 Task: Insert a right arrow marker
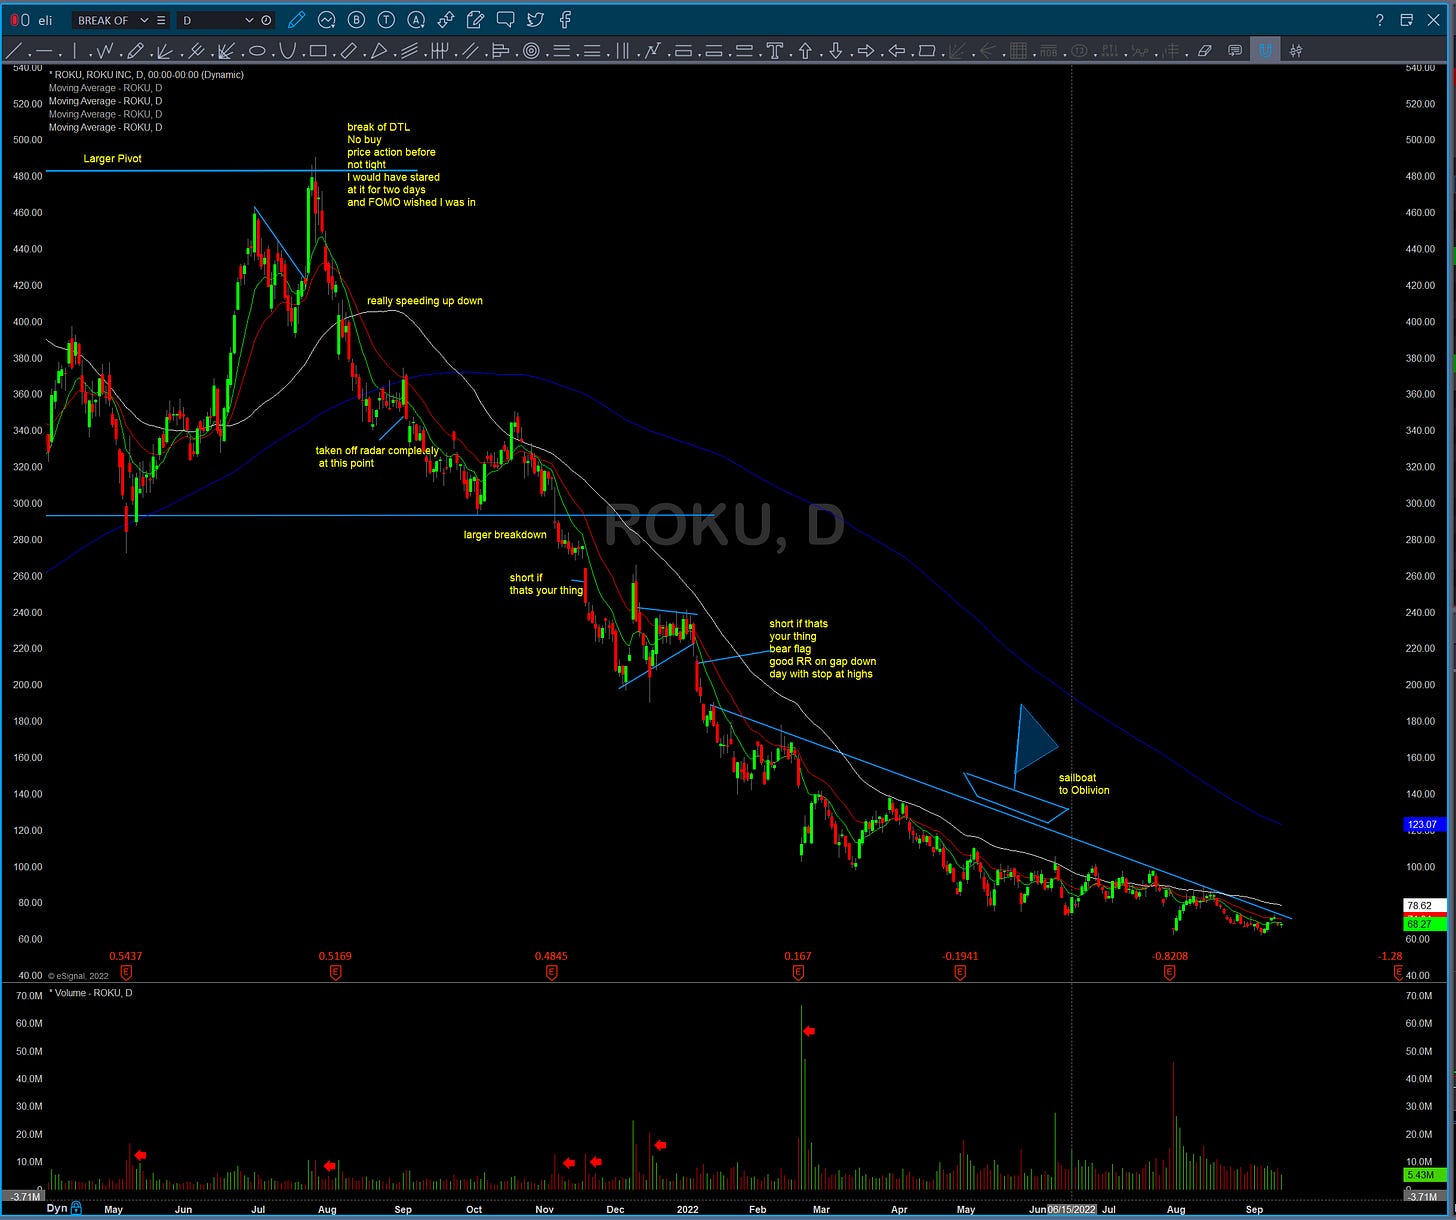865,50
